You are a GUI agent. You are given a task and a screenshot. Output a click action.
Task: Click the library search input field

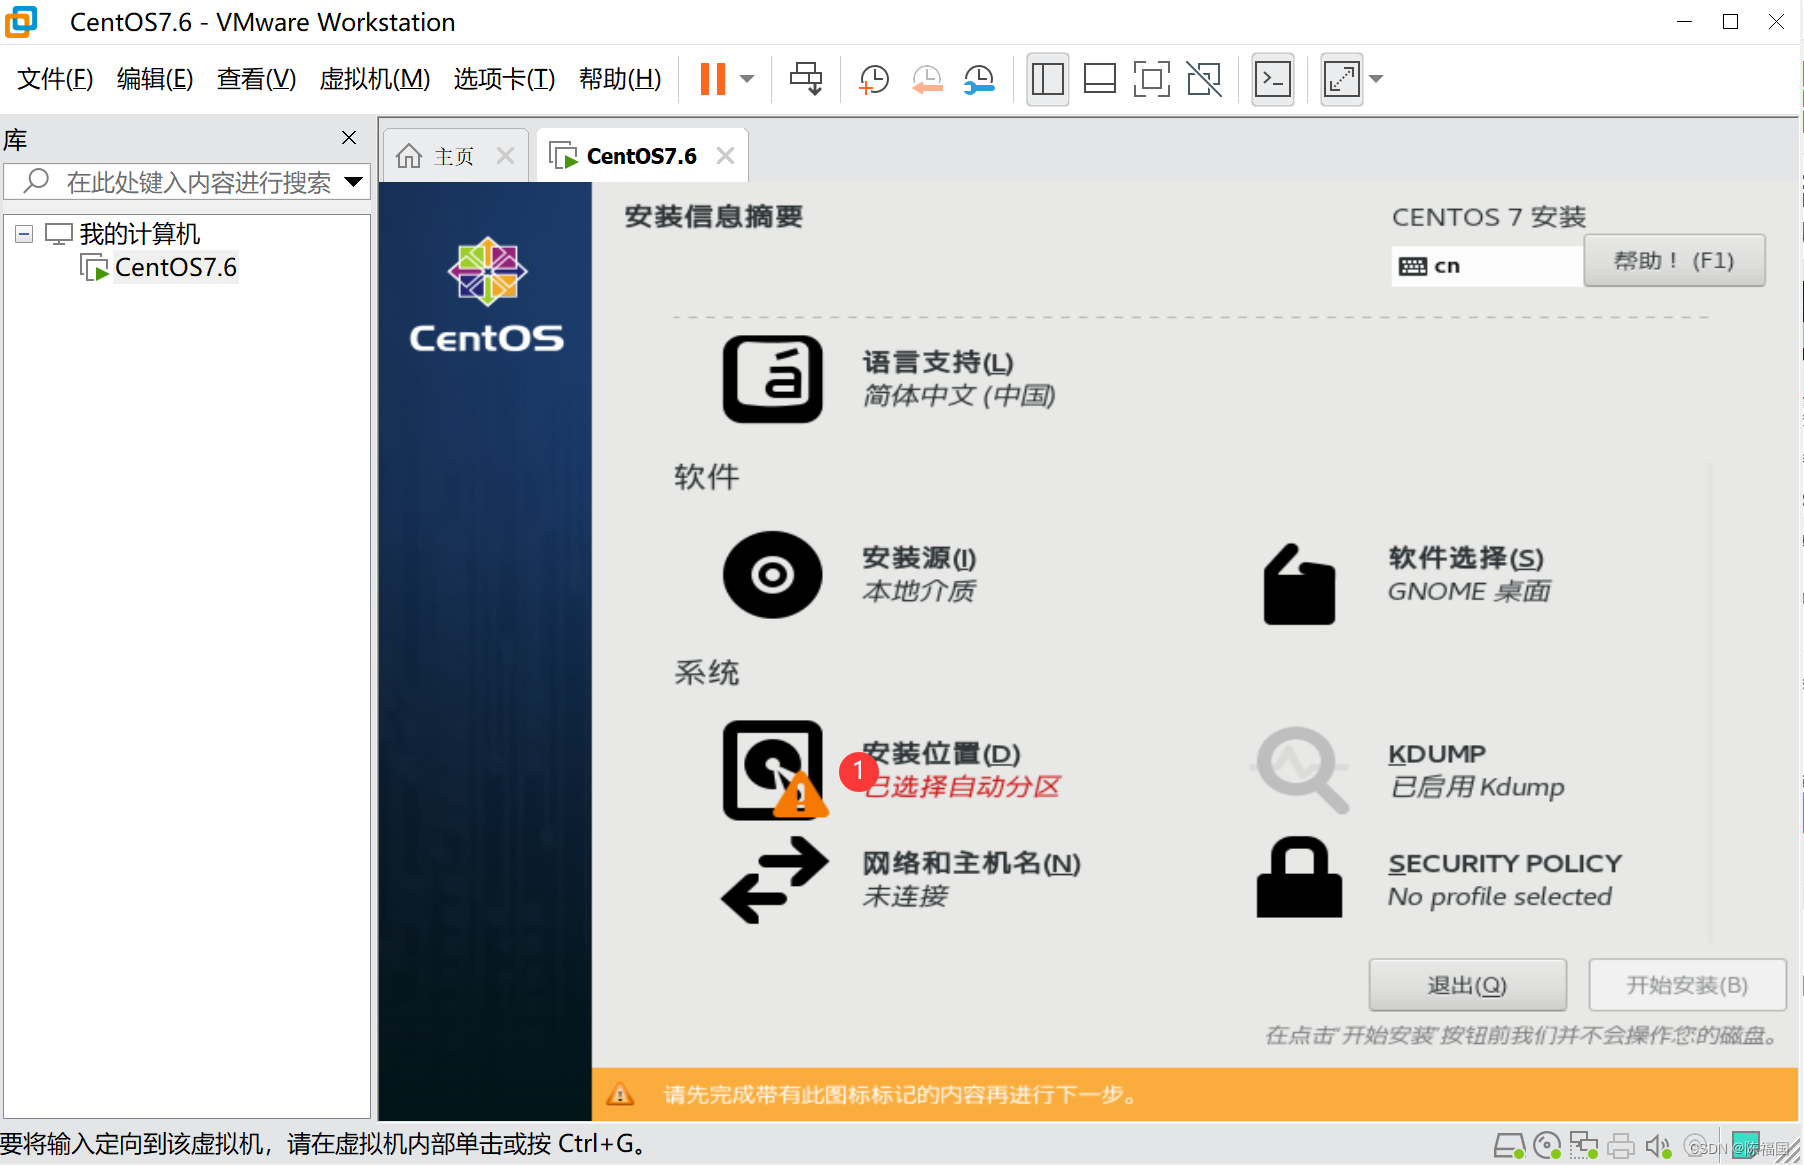coord(185,182)
